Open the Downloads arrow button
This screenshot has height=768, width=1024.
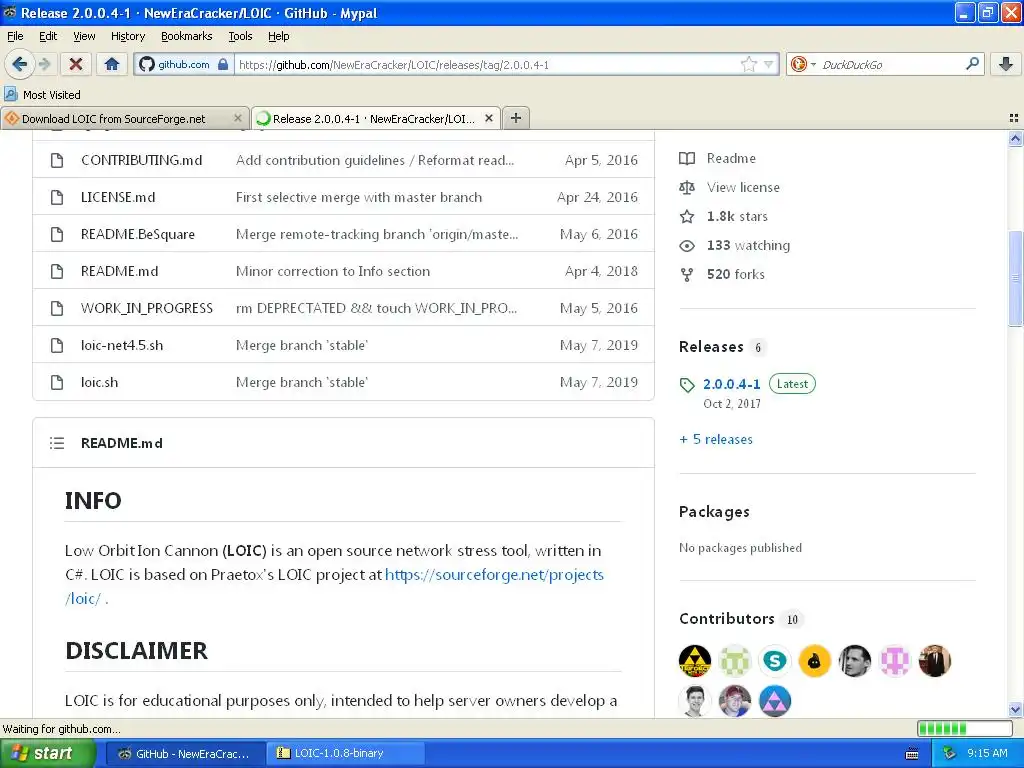coord(1006,64)
